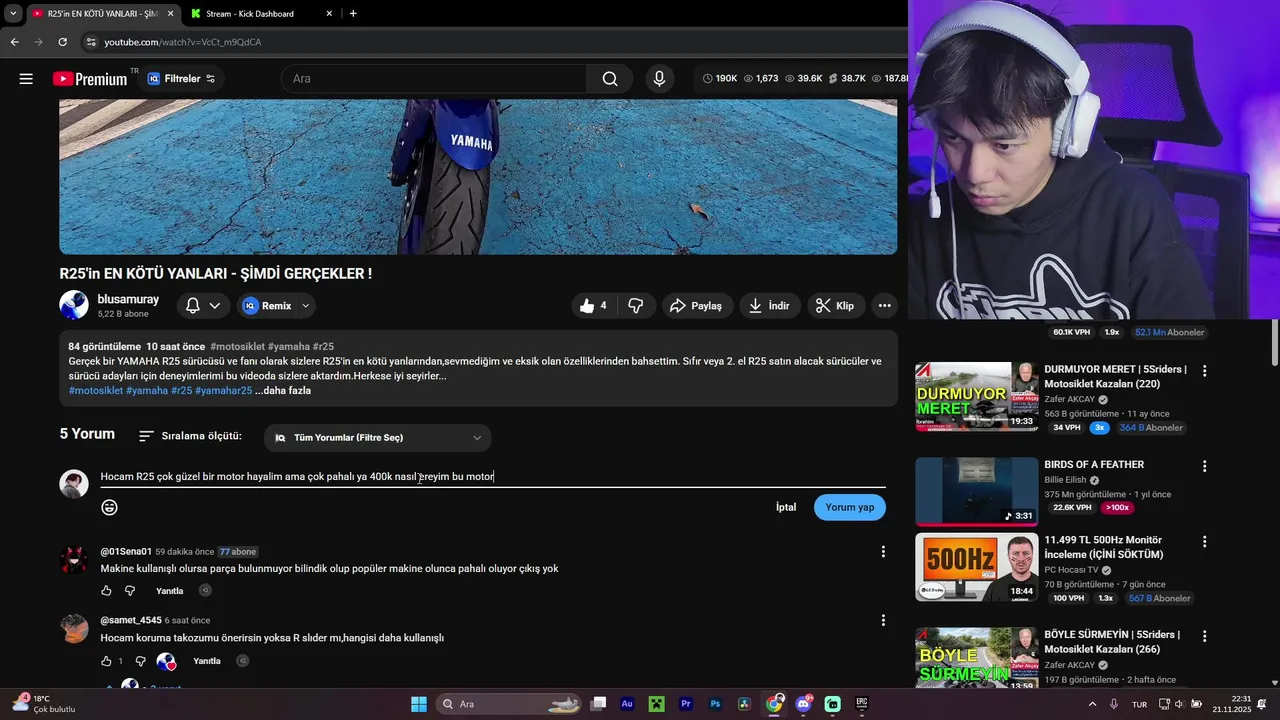Viewport: 1280px width, 720px height.
Task: Open emoji picker in comment box
Action: pos(110,507)
